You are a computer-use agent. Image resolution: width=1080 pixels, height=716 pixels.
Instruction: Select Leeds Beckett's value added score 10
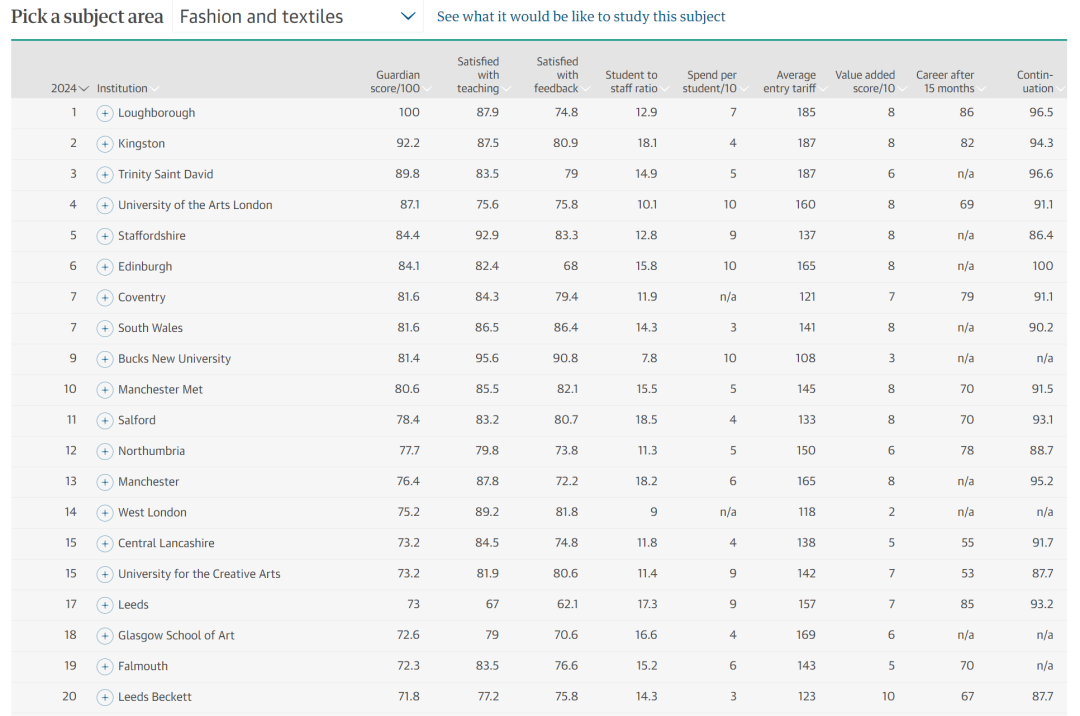point(889,696)
